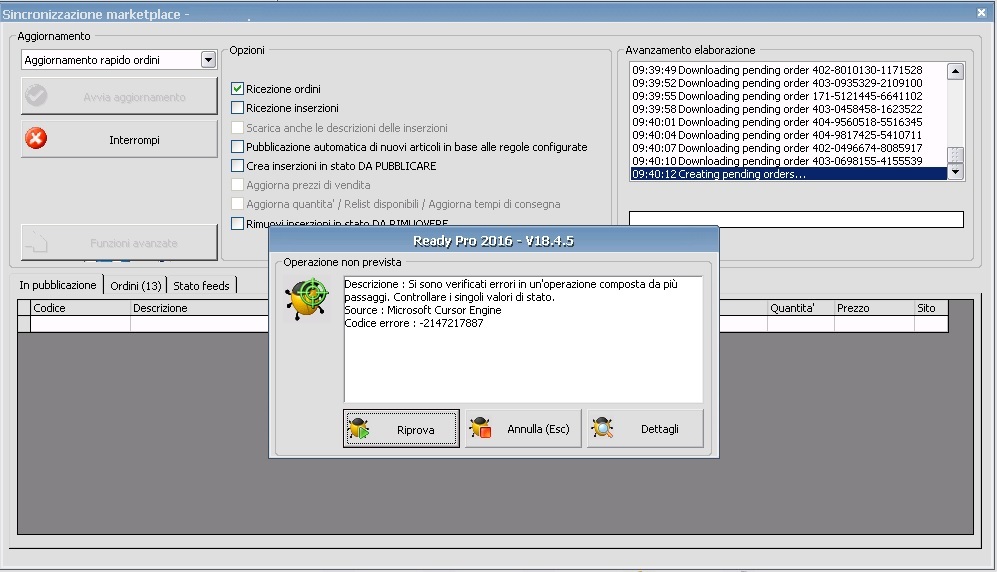Screen dimensions: 997x572
Task: Click the Quantita' column header
Action: point(800,308)
